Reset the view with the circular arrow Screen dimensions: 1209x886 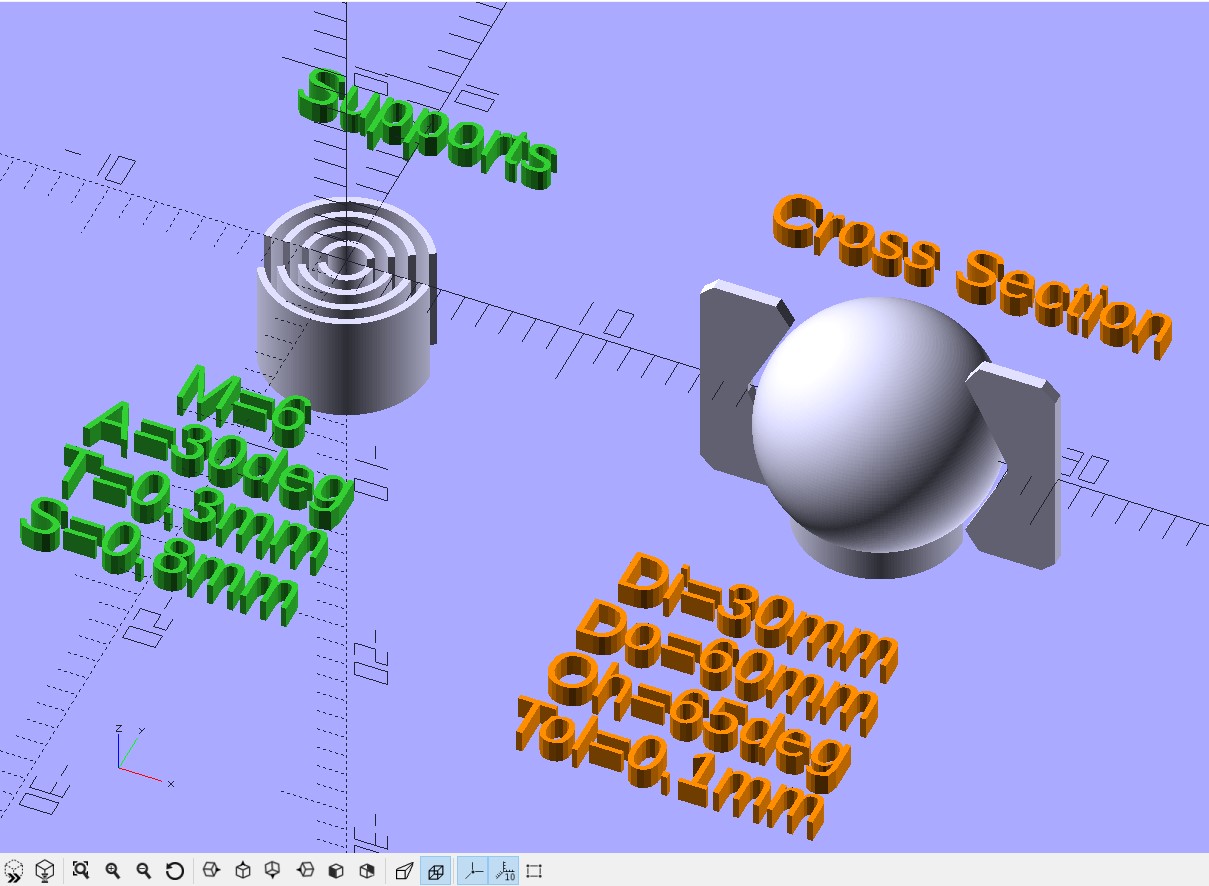pos(174,871)
